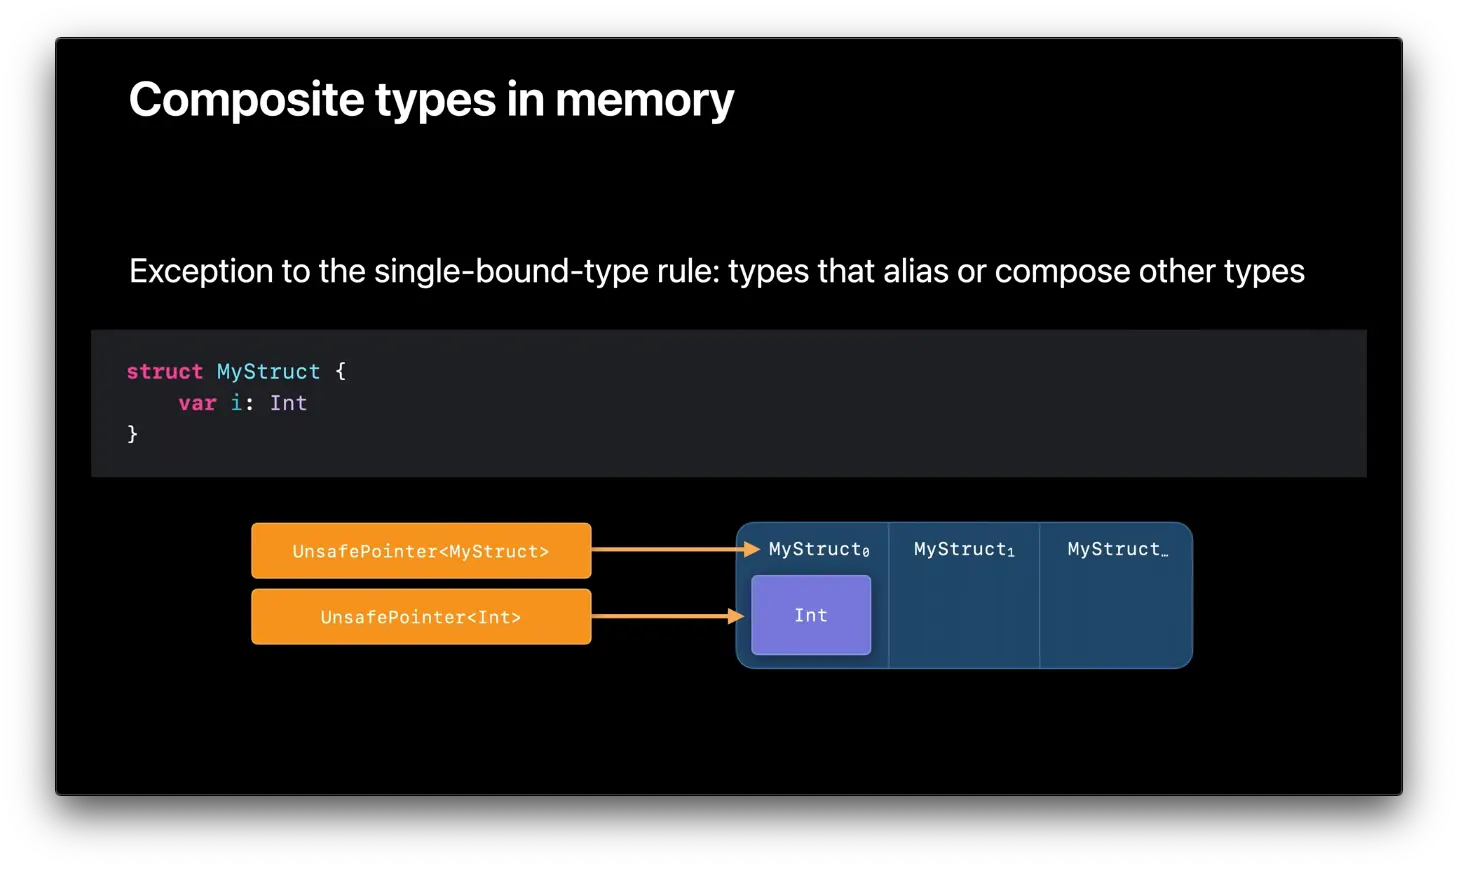Select the 'MyStruct' type name in the code
The height and width of the screenshot is (869, 1458).
(268, 371)
